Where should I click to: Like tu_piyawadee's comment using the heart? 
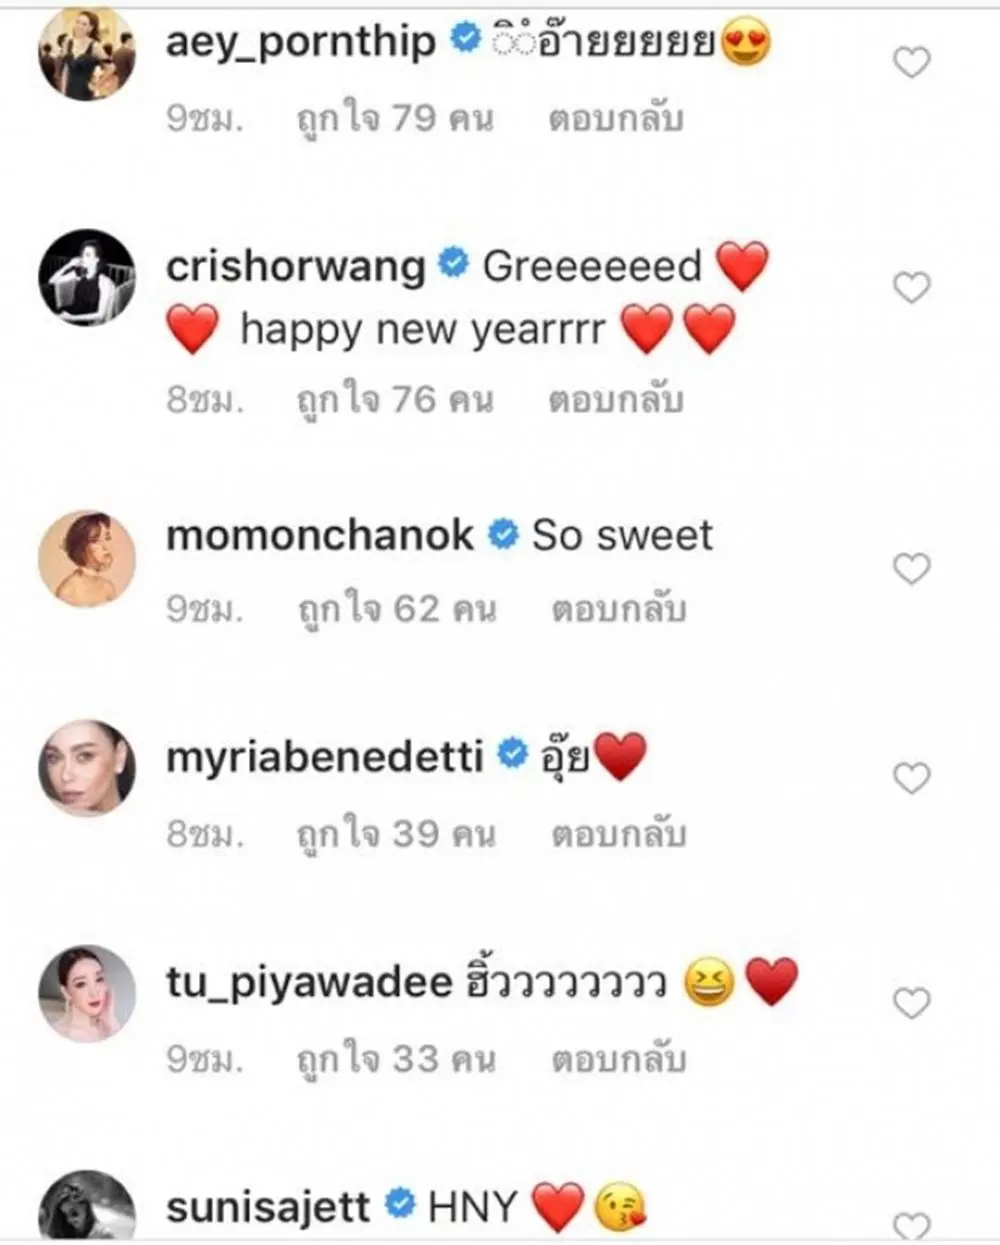tap(911, 1003)
